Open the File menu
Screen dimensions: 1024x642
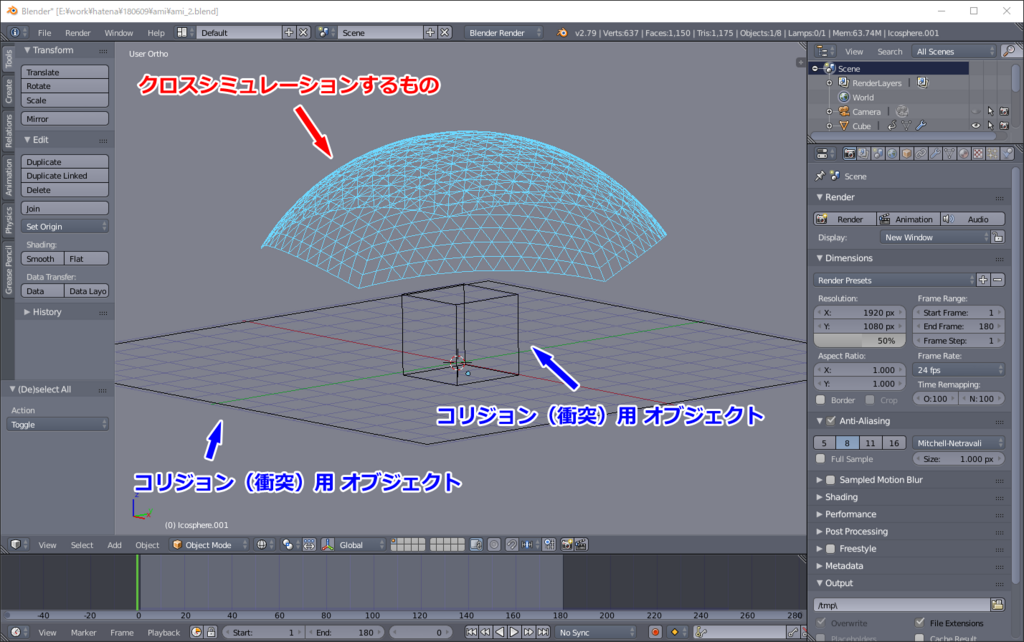[x=44, y=33]
